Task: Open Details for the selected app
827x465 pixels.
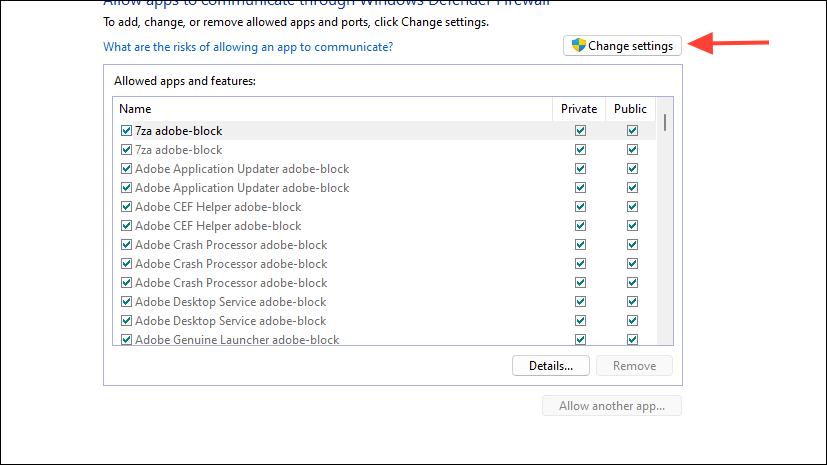Action: click(551, 366)
